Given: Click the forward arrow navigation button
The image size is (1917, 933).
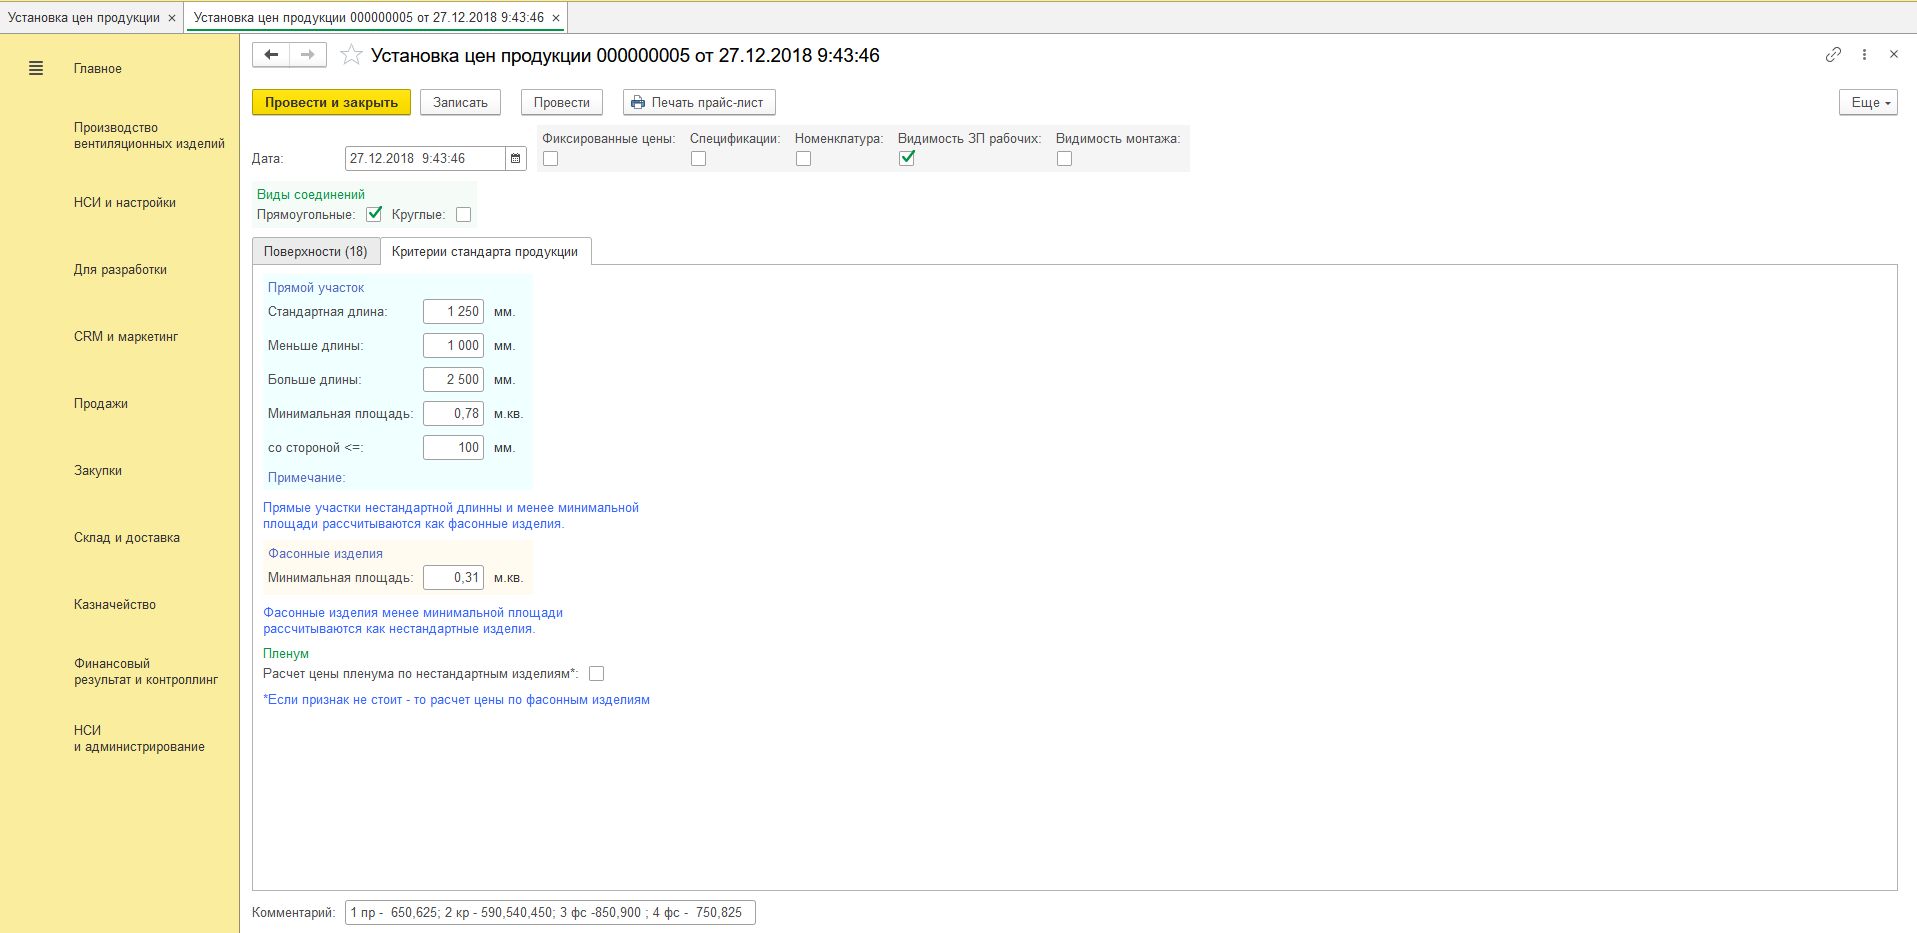Looking at the screenshot, I should (x=308, y=55).
